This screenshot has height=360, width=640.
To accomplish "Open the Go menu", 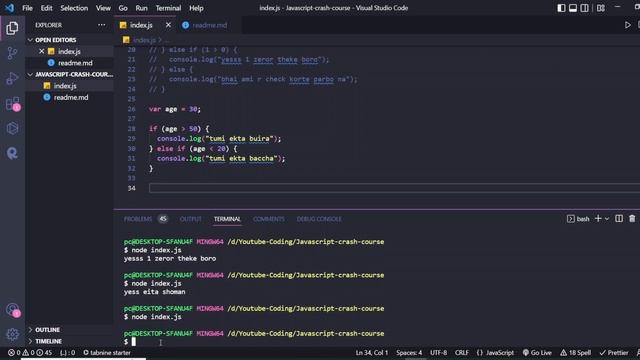I will coord(123,8).
